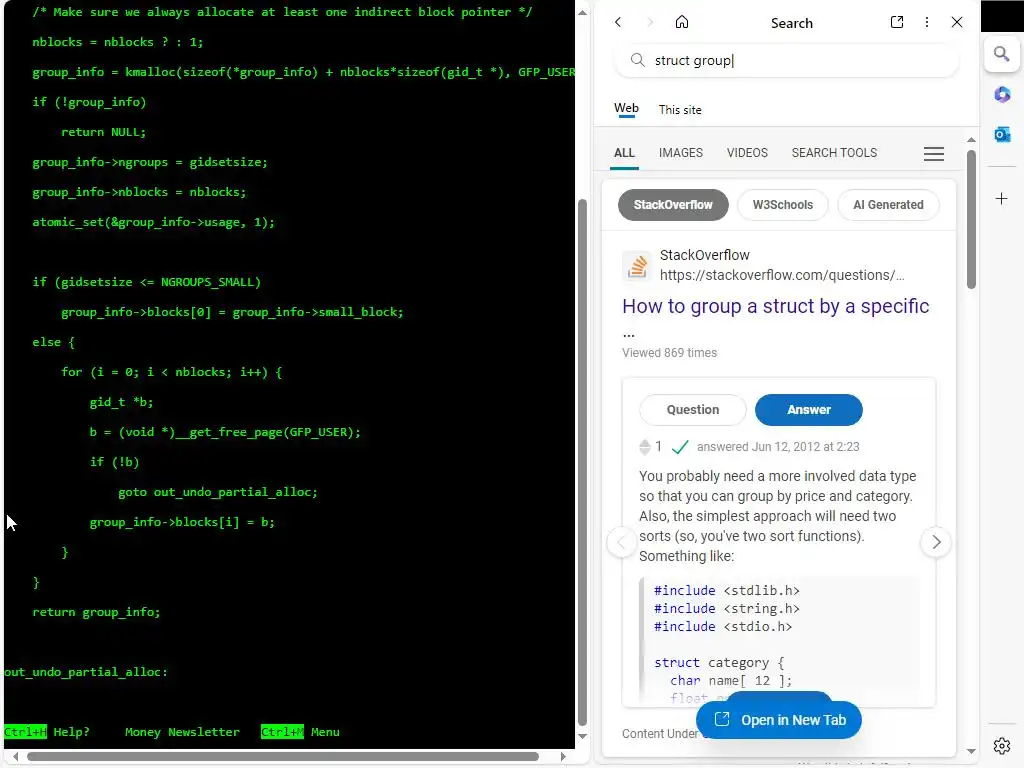1024x768 pixels.
Task: Select the Web search scope tab
Action: [x=626, y=109]
